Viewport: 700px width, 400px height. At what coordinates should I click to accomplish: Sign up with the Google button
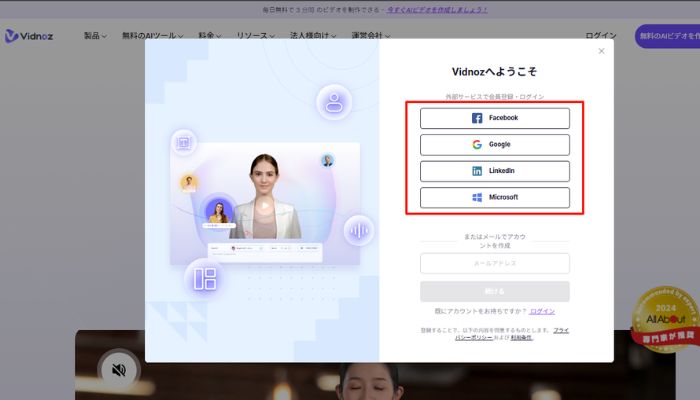point(495,145)
